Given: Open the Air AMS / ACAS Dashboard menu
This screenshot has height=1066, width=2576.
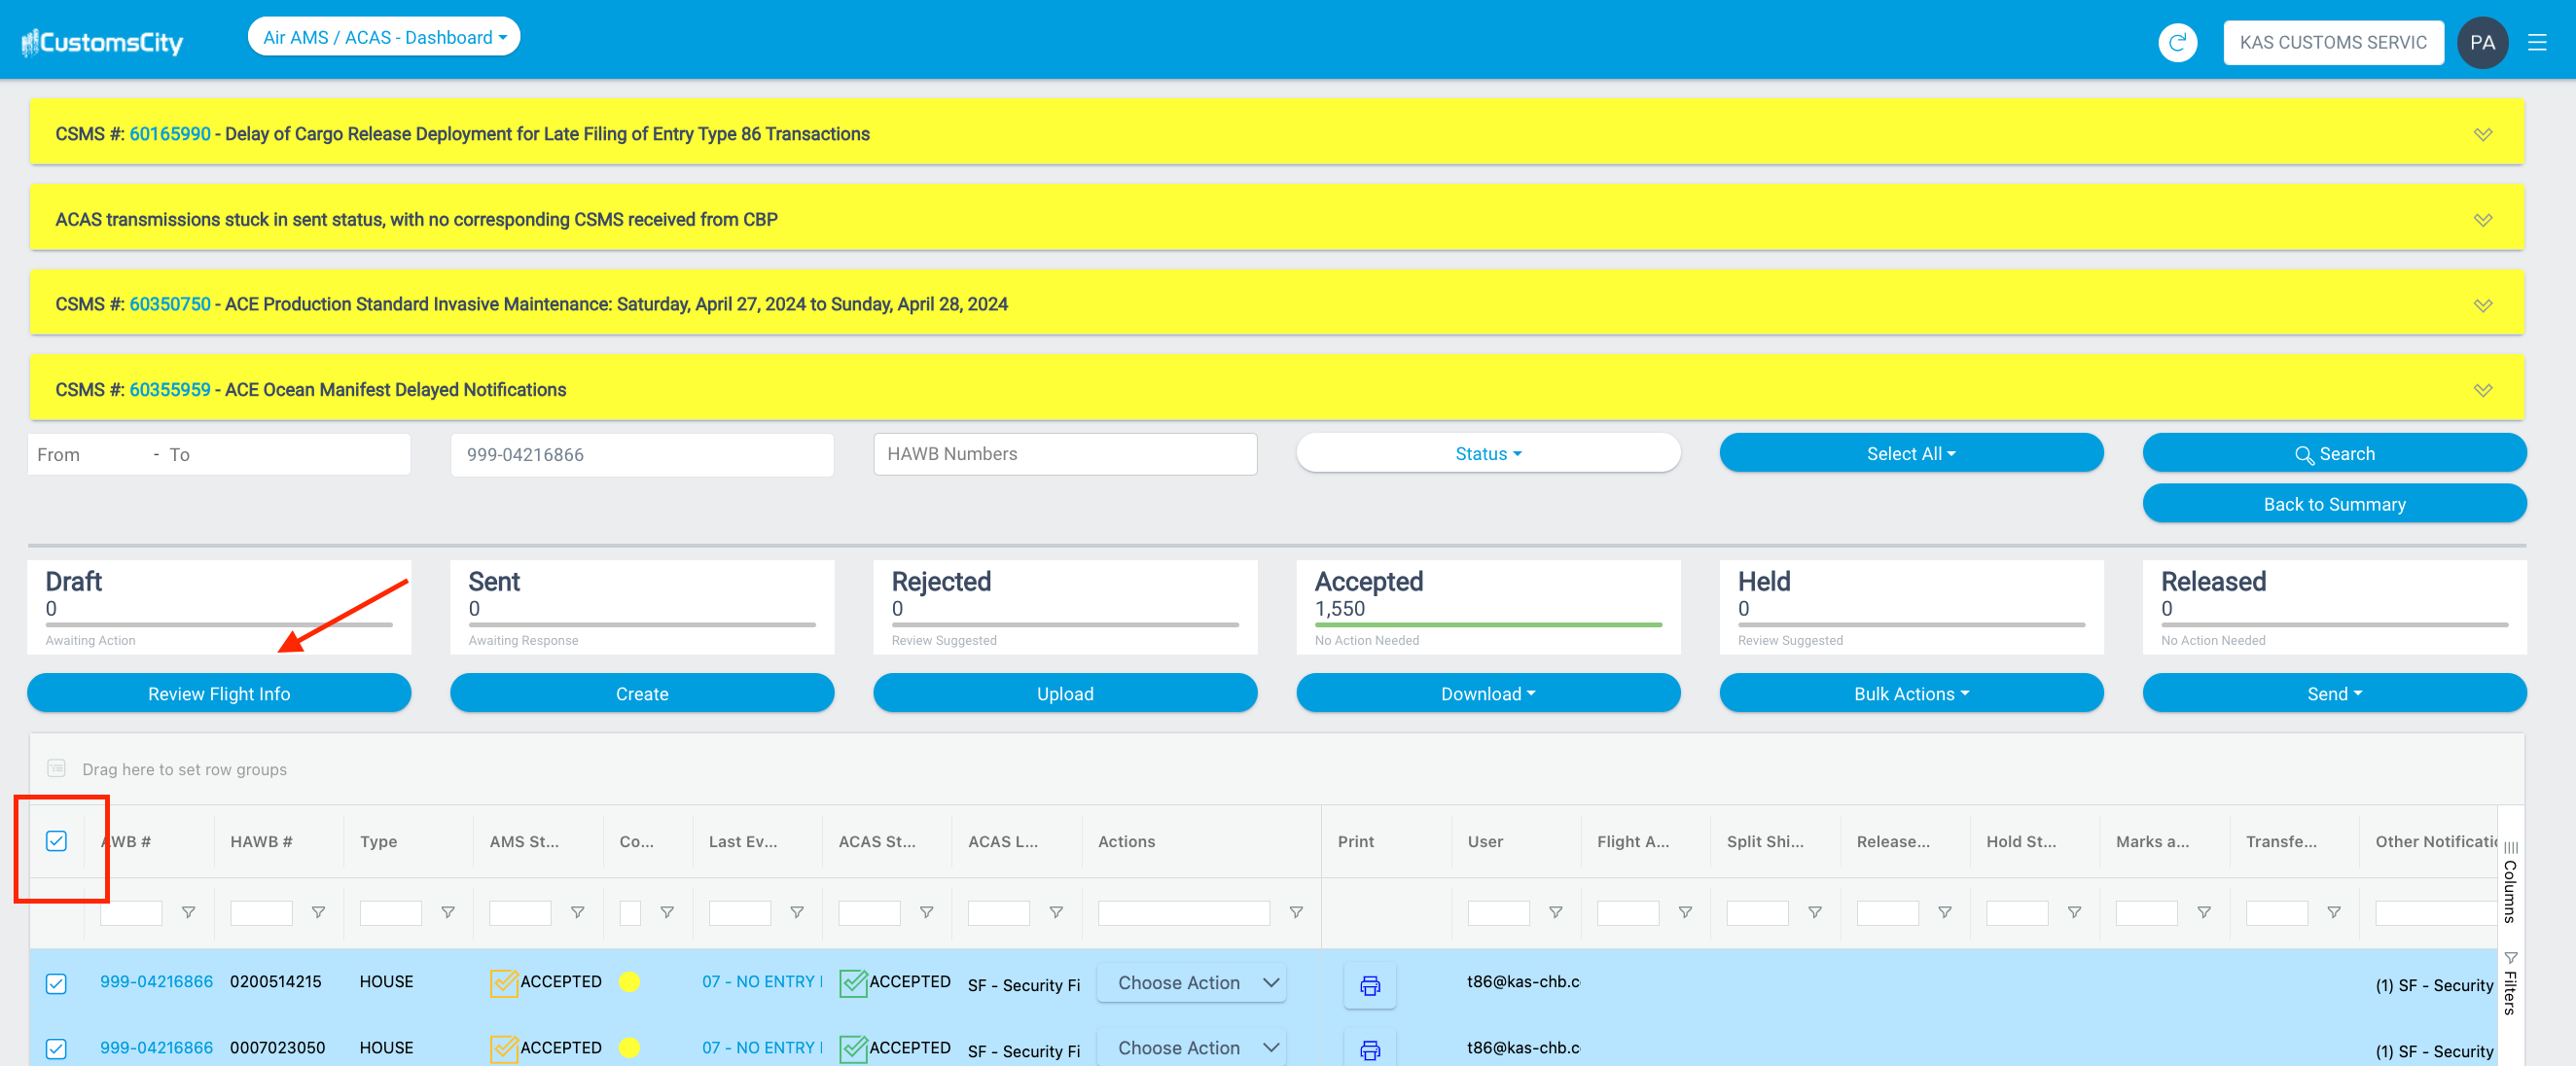Looking at the screenshot, I should click(x=384, y=37).
